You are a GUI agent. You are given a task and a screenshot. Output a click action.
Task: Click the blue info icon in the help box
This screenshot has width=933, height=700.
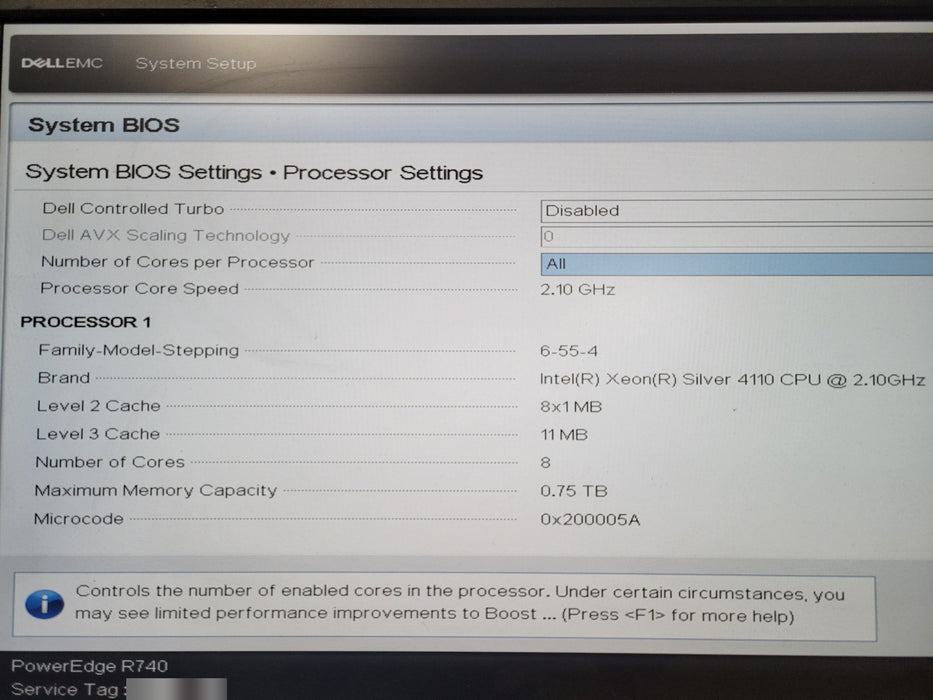(x=44, y=605)
